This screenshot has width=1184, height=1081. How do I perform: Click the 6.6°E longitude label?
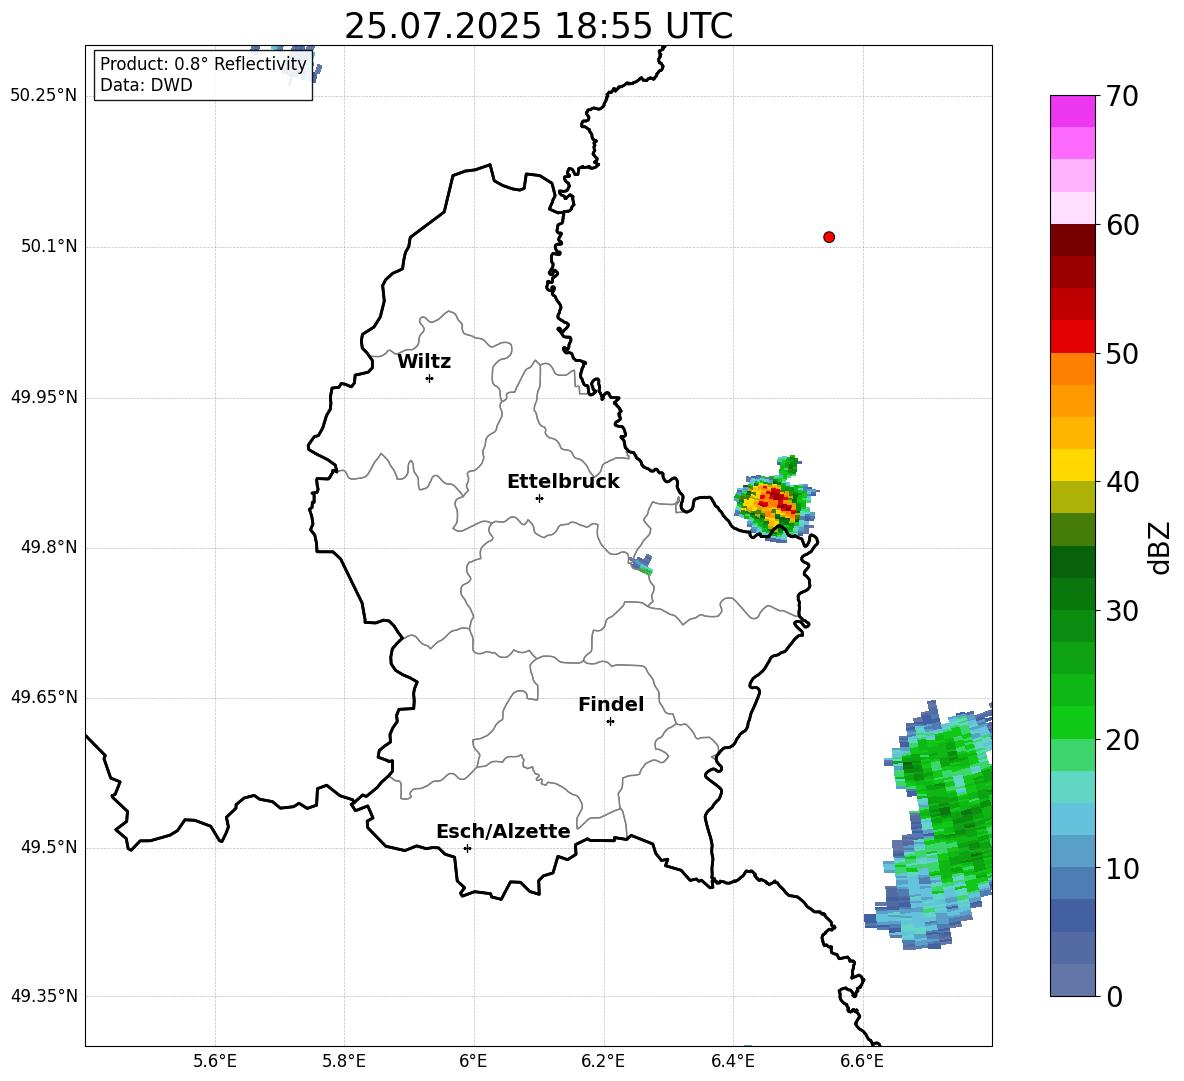862,1061
